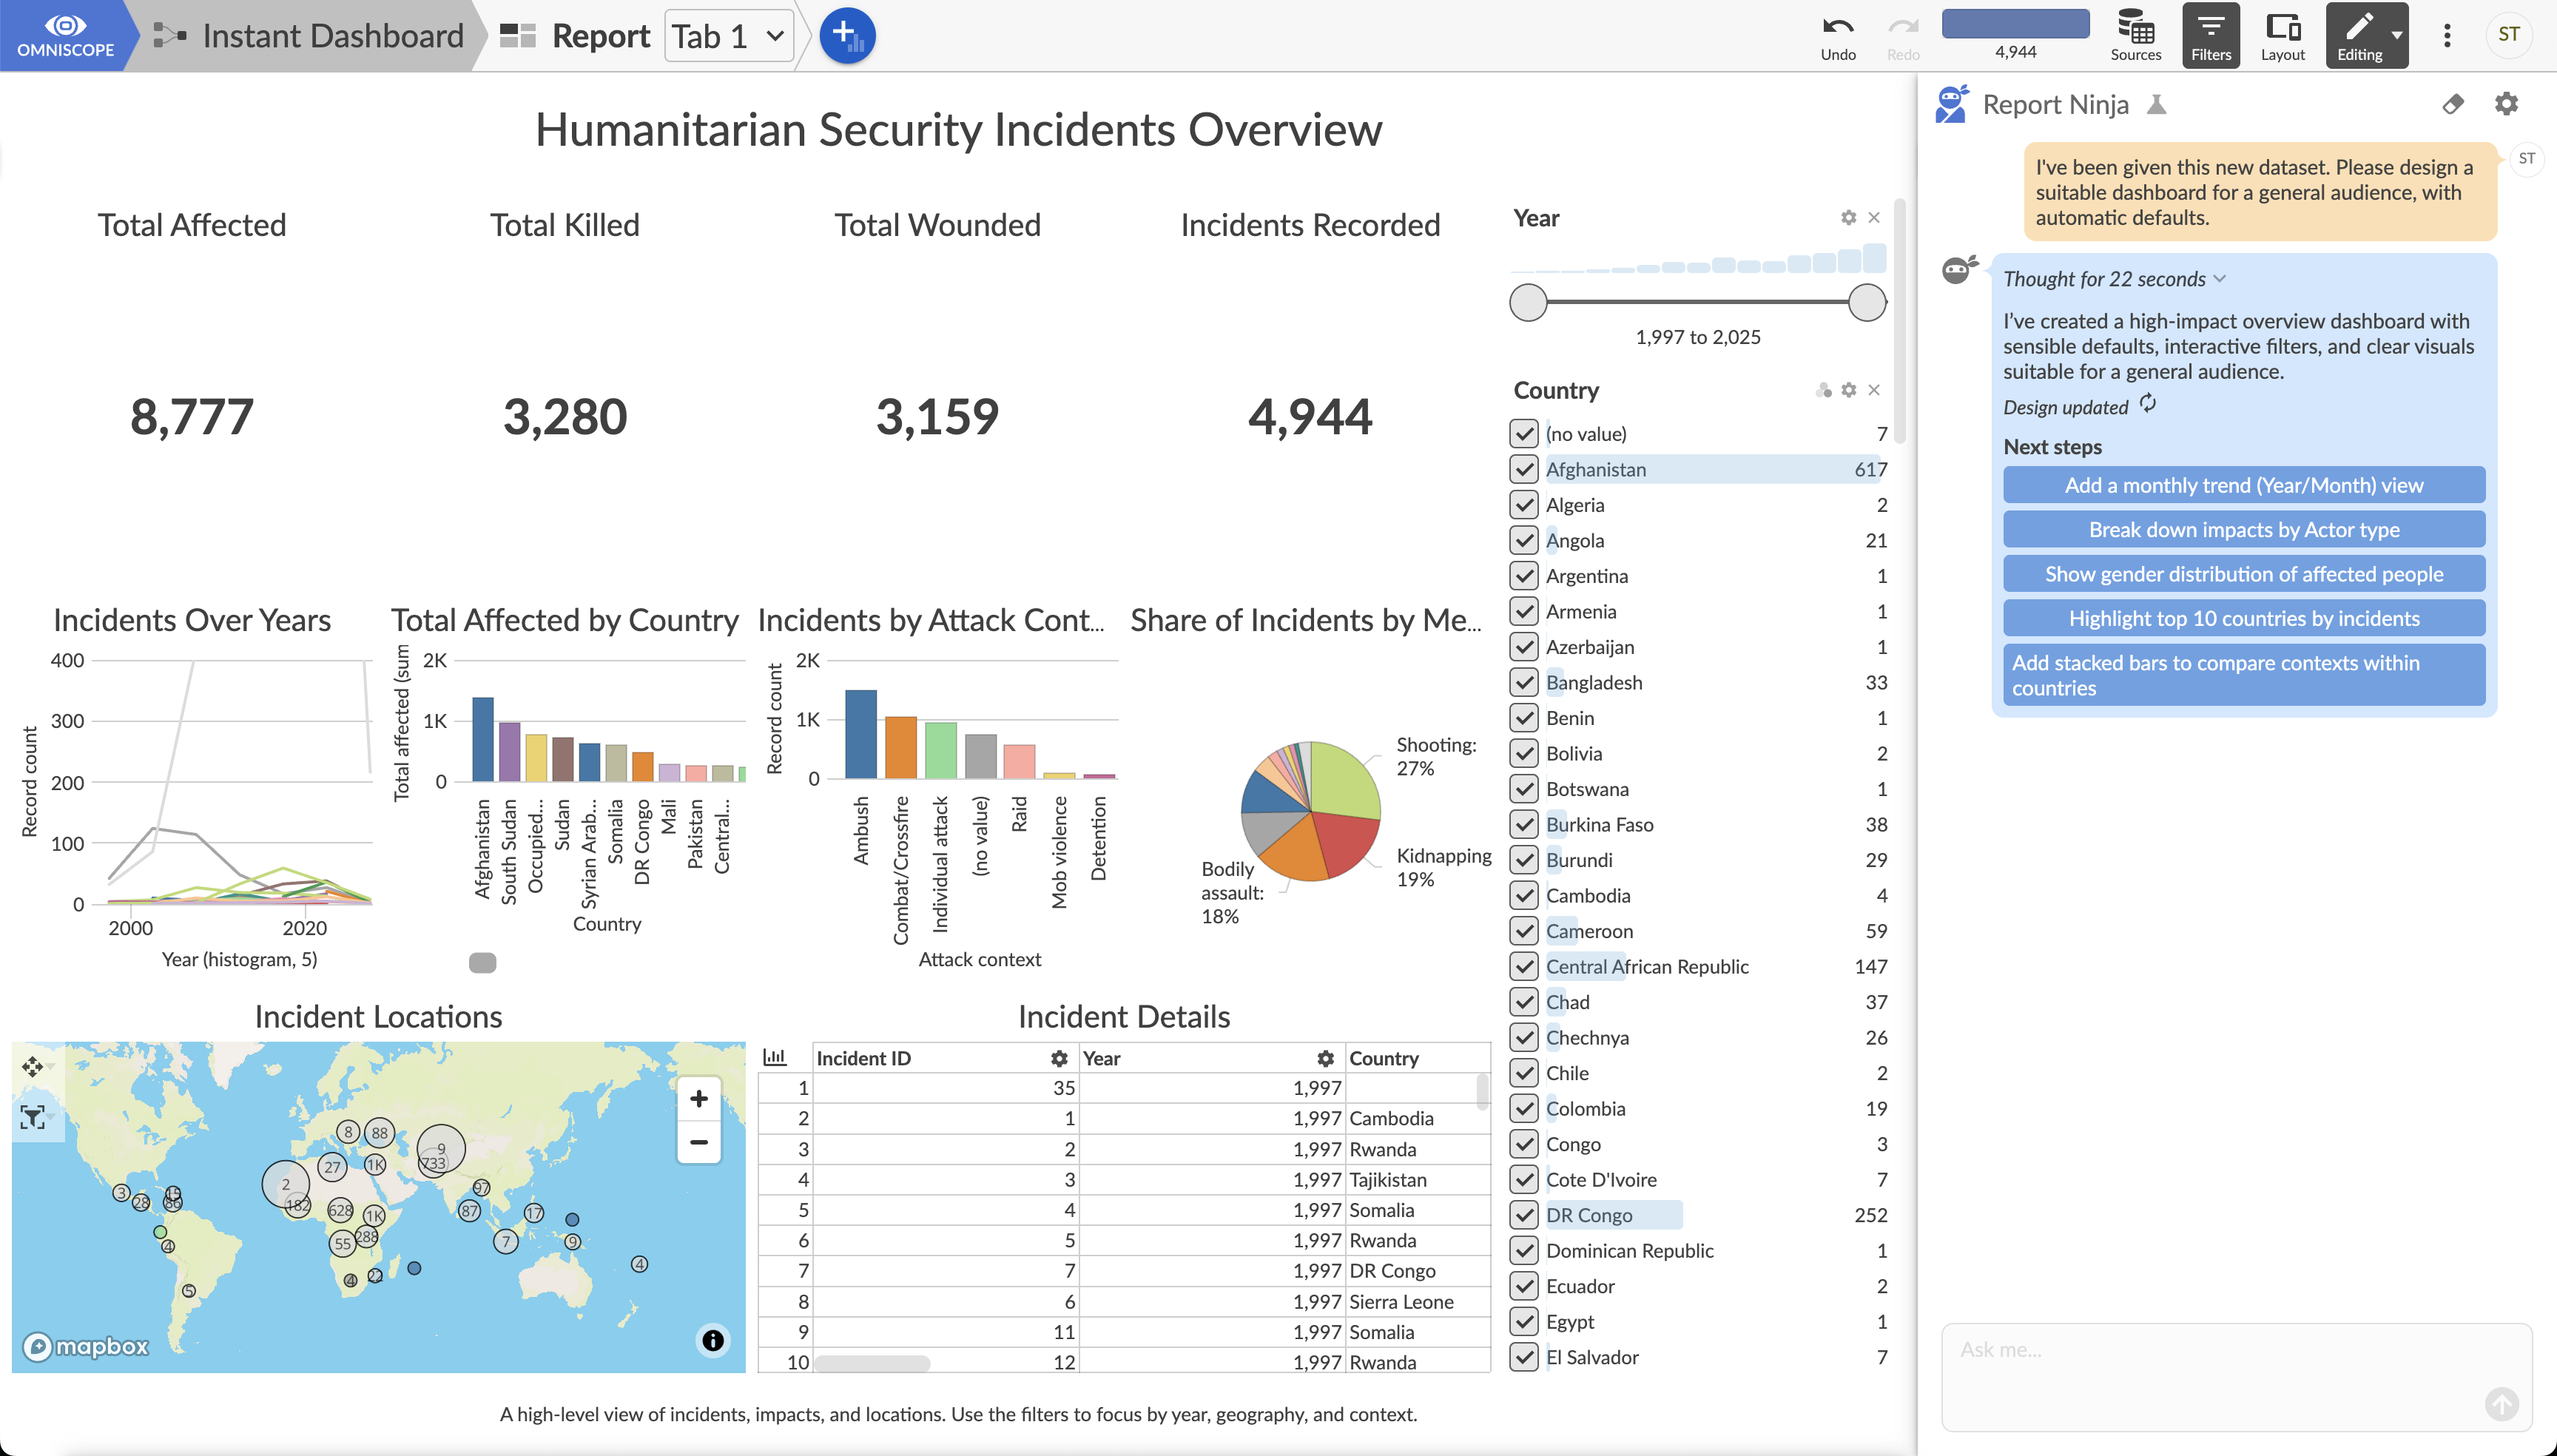Click the Report Ninja eraser icon
The height and width of the screenshot is (1456, 2557).
[x=2452, y=104]
